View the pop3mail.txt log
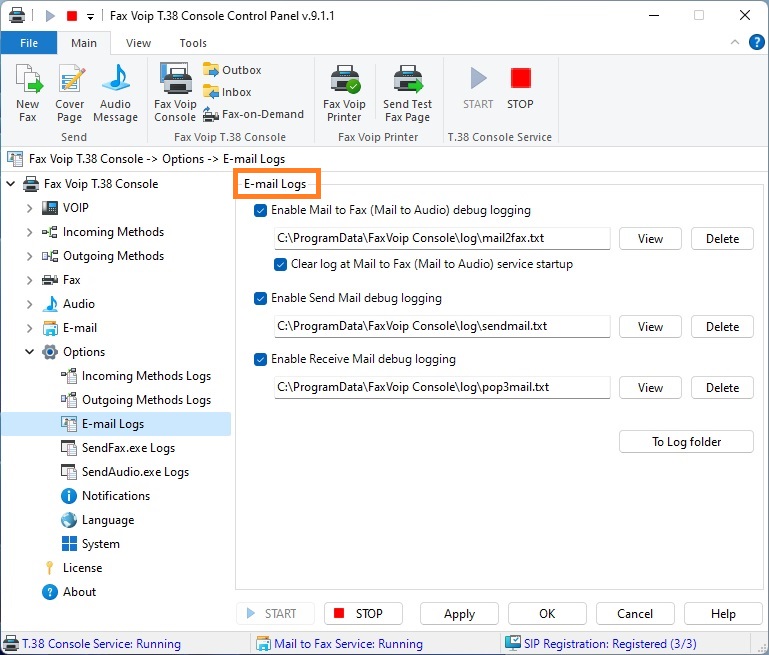Image resolution: width=769 pixels, height=655 pixels. (650, 388)
